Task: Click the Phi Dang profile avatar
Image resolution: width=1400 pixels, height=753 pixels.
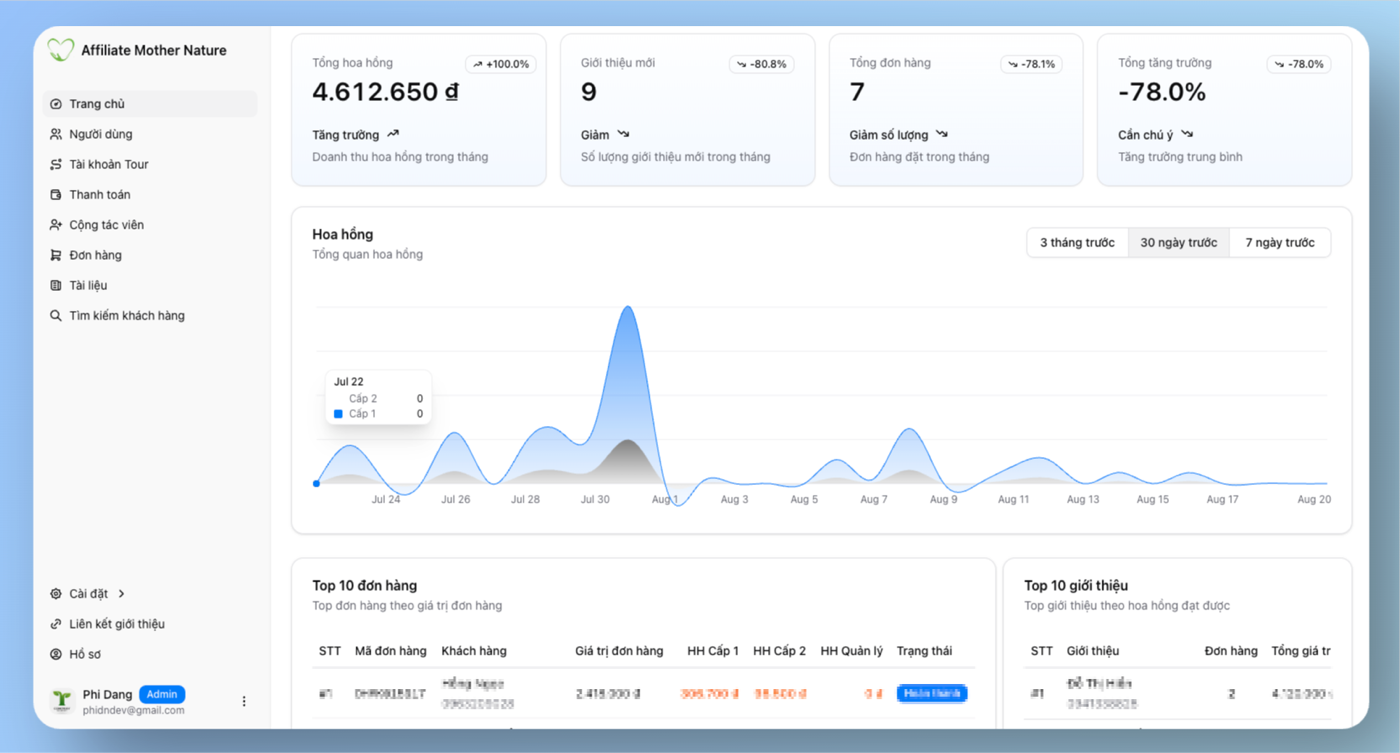Action: coord(62,701)
